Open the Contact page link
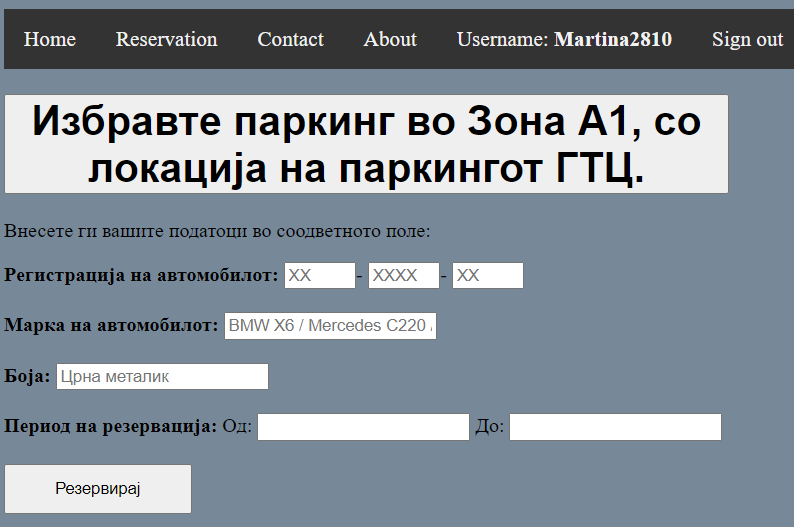Viewport: 794px width, 527px height. coord(290,39)
